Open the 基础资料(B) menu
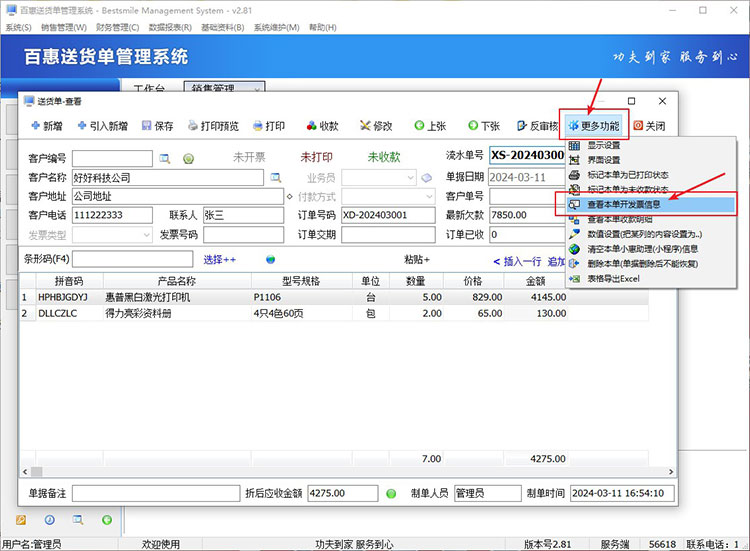Image resolution: width=750 pixels, height=551 pixels. (x=222, y=28)
